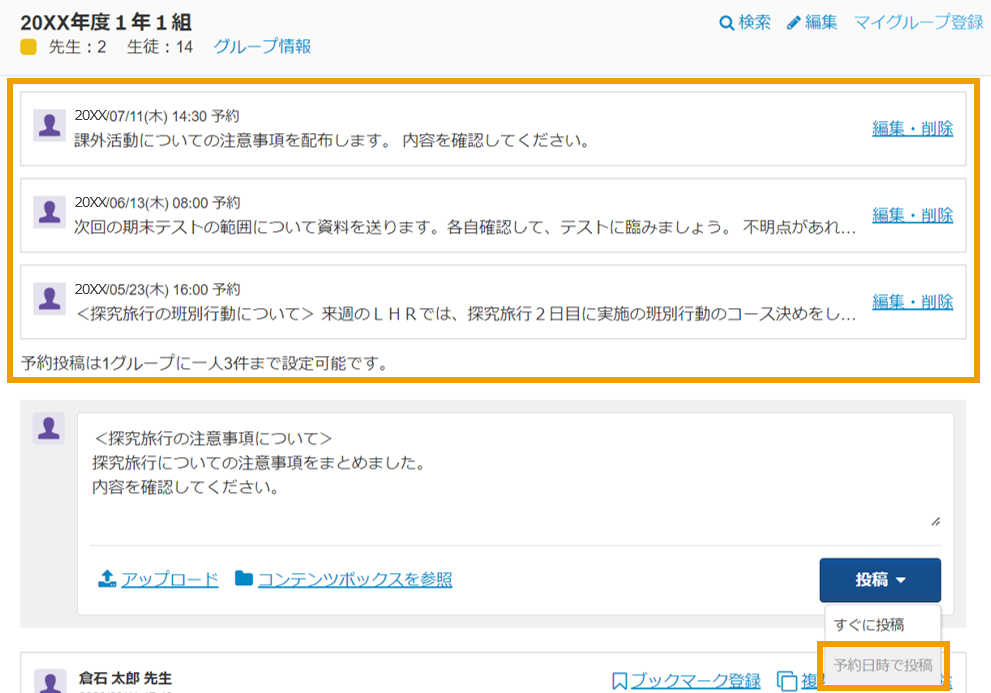Click avatar of the 07/11 scheduled post
Image resolution: width=991 pixels, height=693 pixels.
49,125
